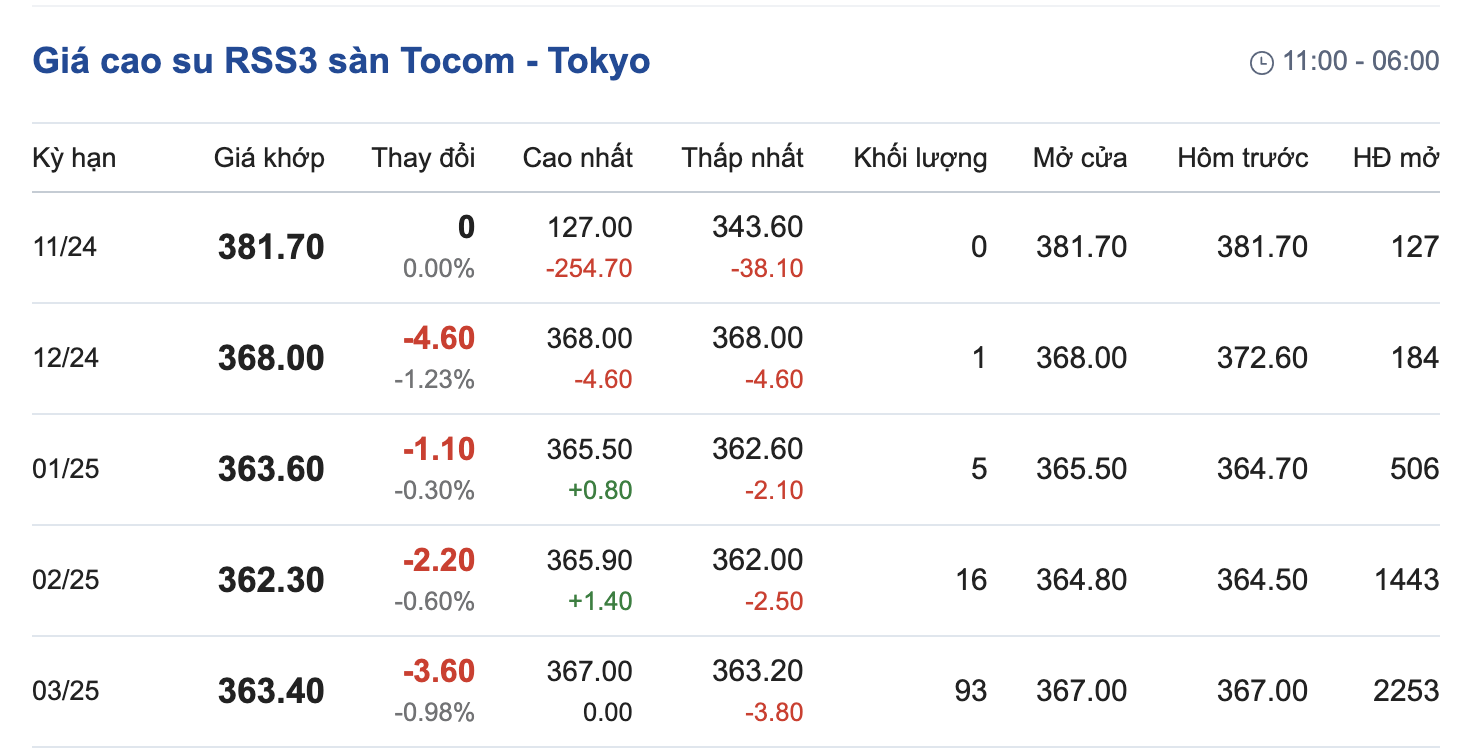Select the 12/24 contract row label
The height and width of the screenshot is (752, 1458).
(x=65, y=358)
